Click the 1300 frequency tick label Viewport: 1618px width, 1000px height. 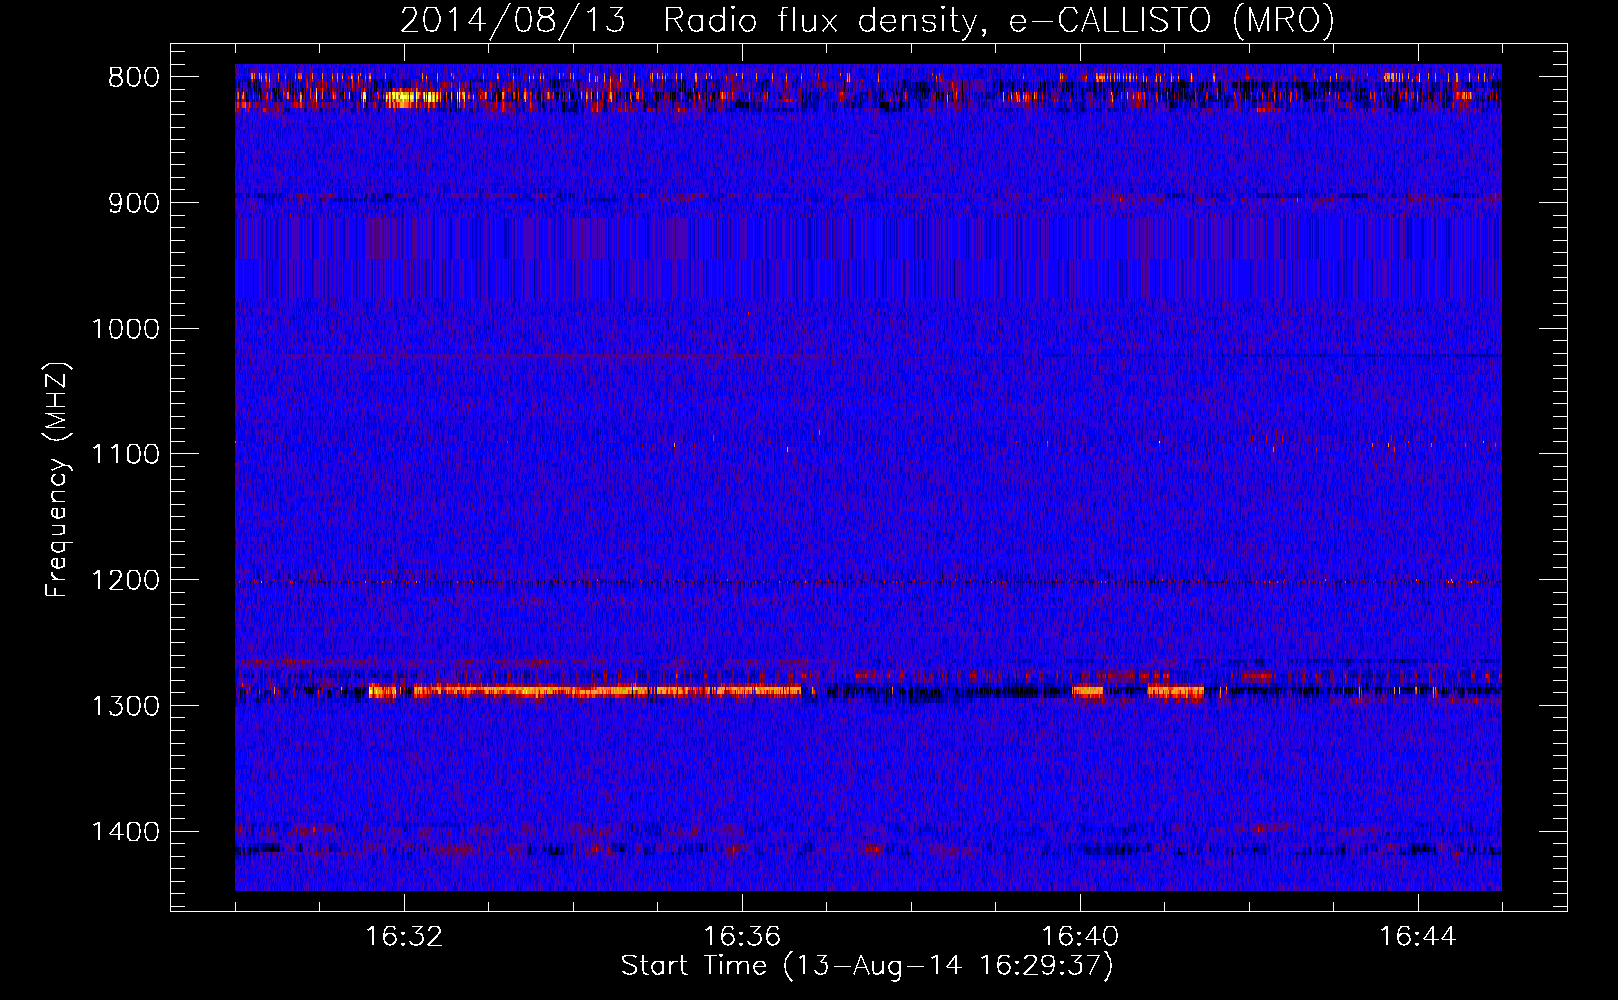[x=125, y=706]
